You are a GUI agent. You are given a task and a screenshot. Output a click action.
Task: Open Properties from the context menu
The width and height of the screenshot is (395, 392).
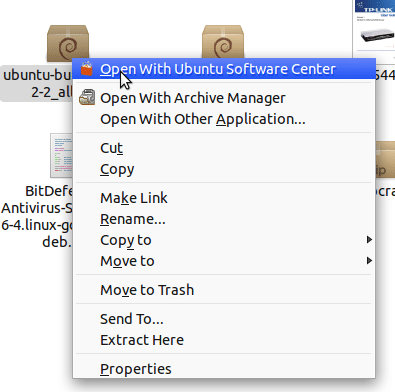click(x=224, y=369)
